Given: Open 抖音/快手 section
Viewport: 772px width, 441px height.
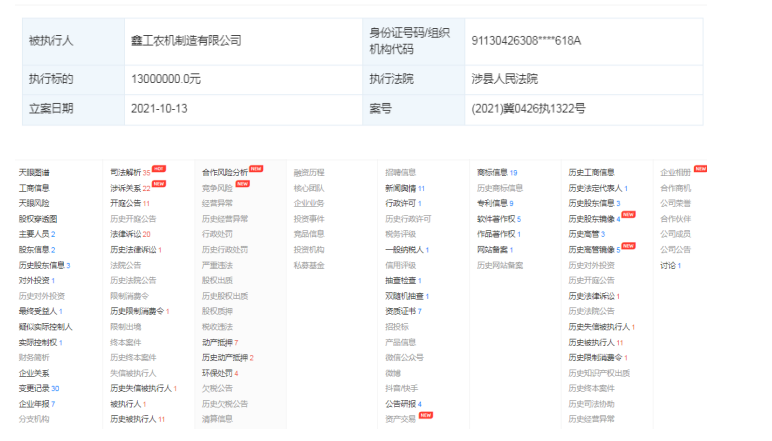Looking at the screenshot, I should 402,389.
